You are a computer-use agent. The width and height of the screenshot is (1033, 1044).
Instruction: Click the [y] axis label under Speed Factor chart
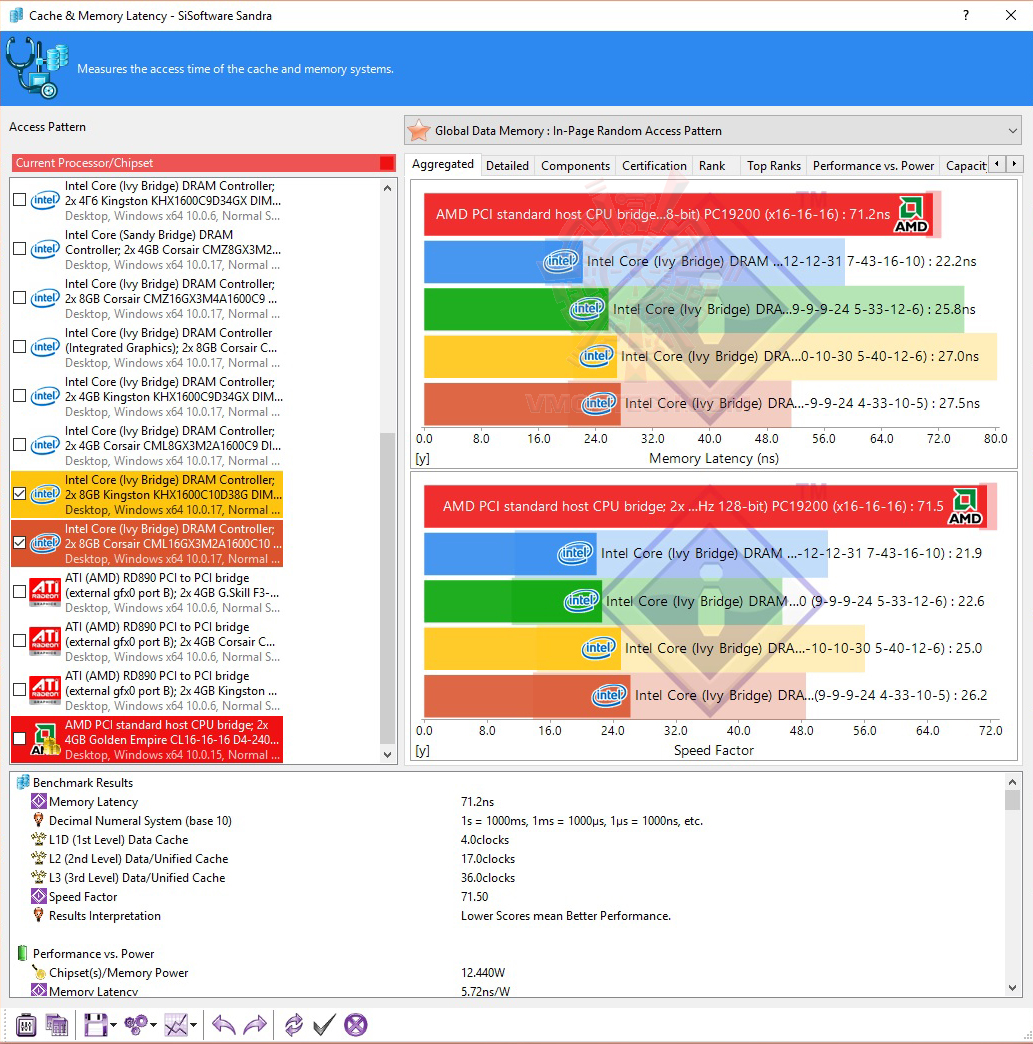coord(422,750)
